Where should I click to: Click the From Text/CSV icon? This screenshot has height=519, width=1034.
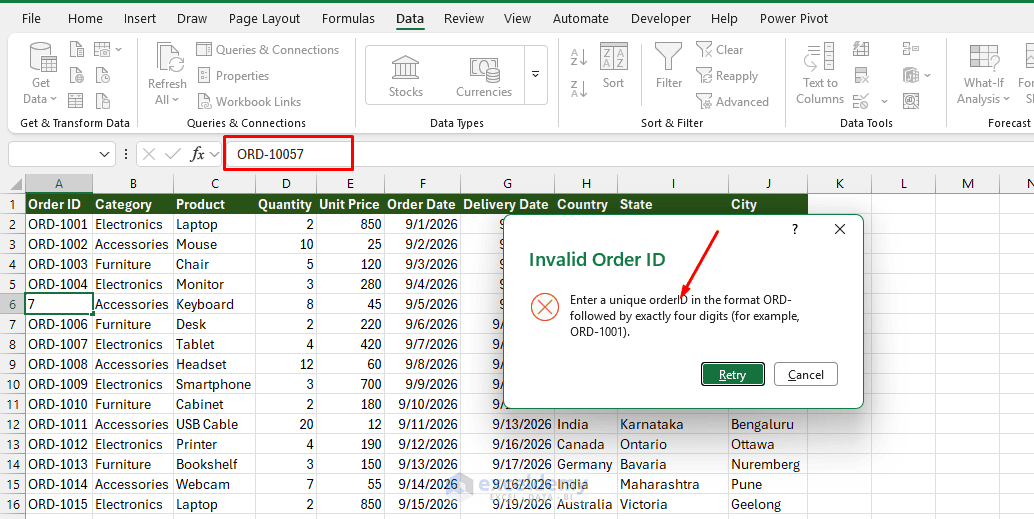(x=77, y=49)
